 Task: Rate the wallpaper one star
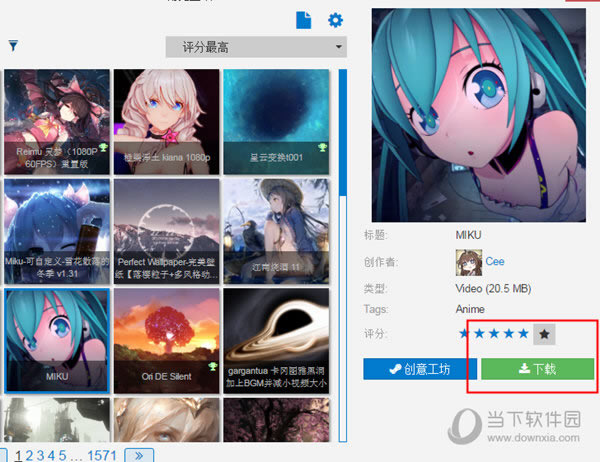point(464,334)
